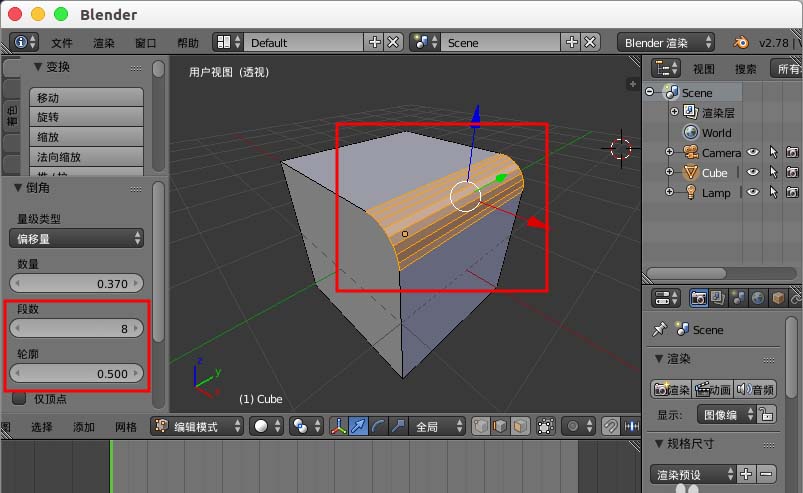Image resolution: width=803 pixels, height=493 pixels.
Task: Toggle Camera renderability with its camera icon
Action: tap(792, 152)
